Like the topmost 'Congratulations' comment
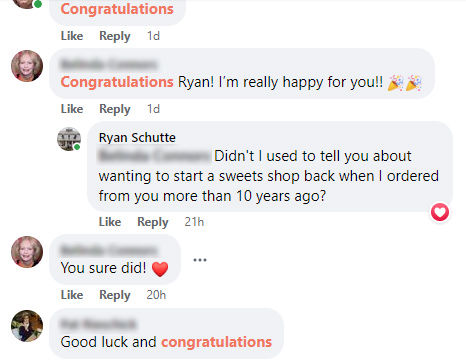Image resolution: width=466 pixels, height=362 pixels. [72, 36]
